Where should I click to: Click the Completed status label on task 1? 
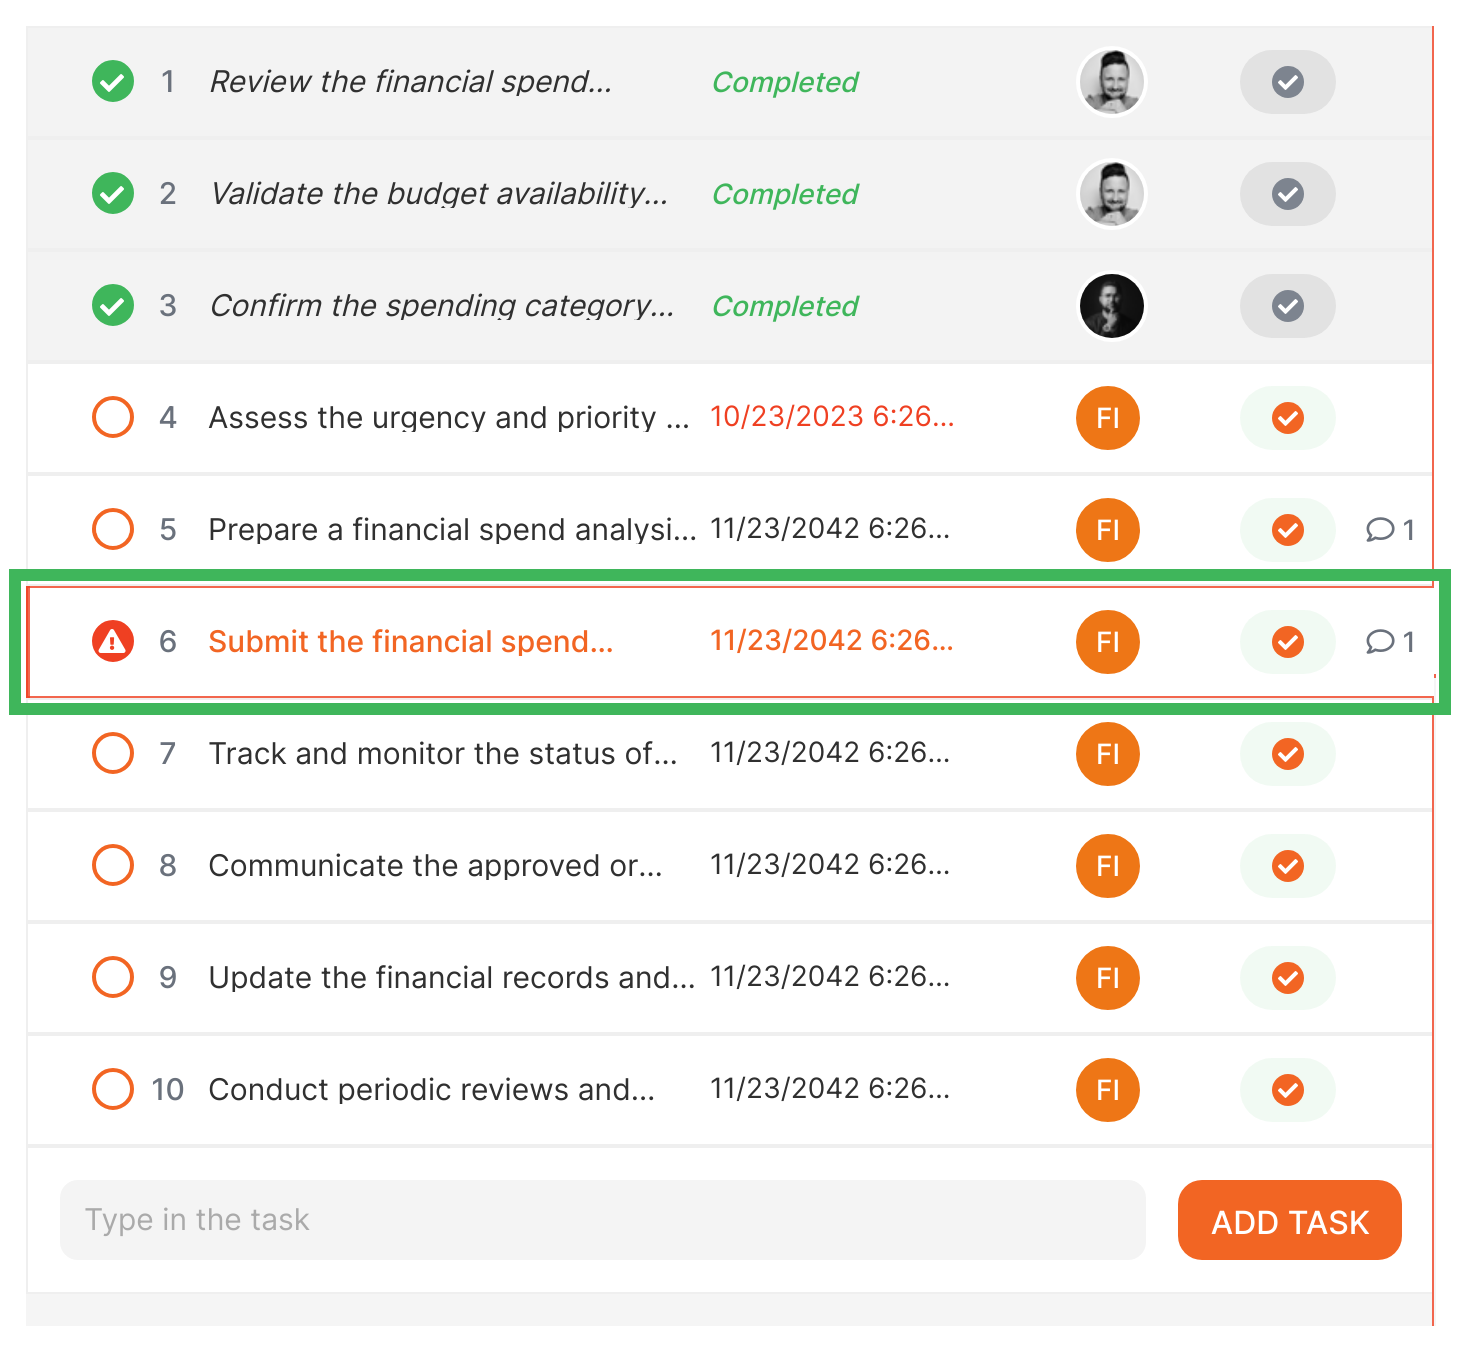click(x=785, y=82)
